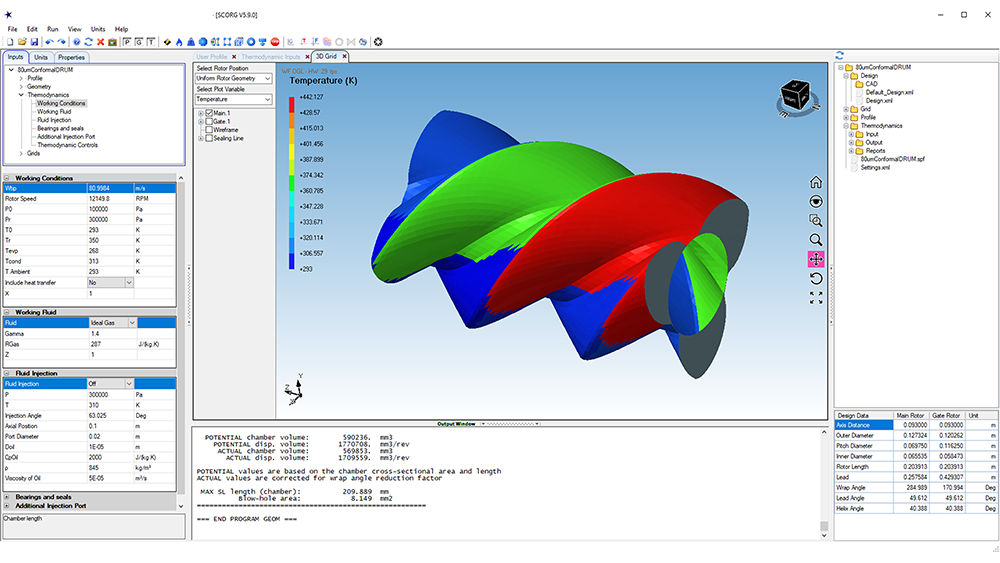Select Settings.xml in the project tree

coord(875,168)
